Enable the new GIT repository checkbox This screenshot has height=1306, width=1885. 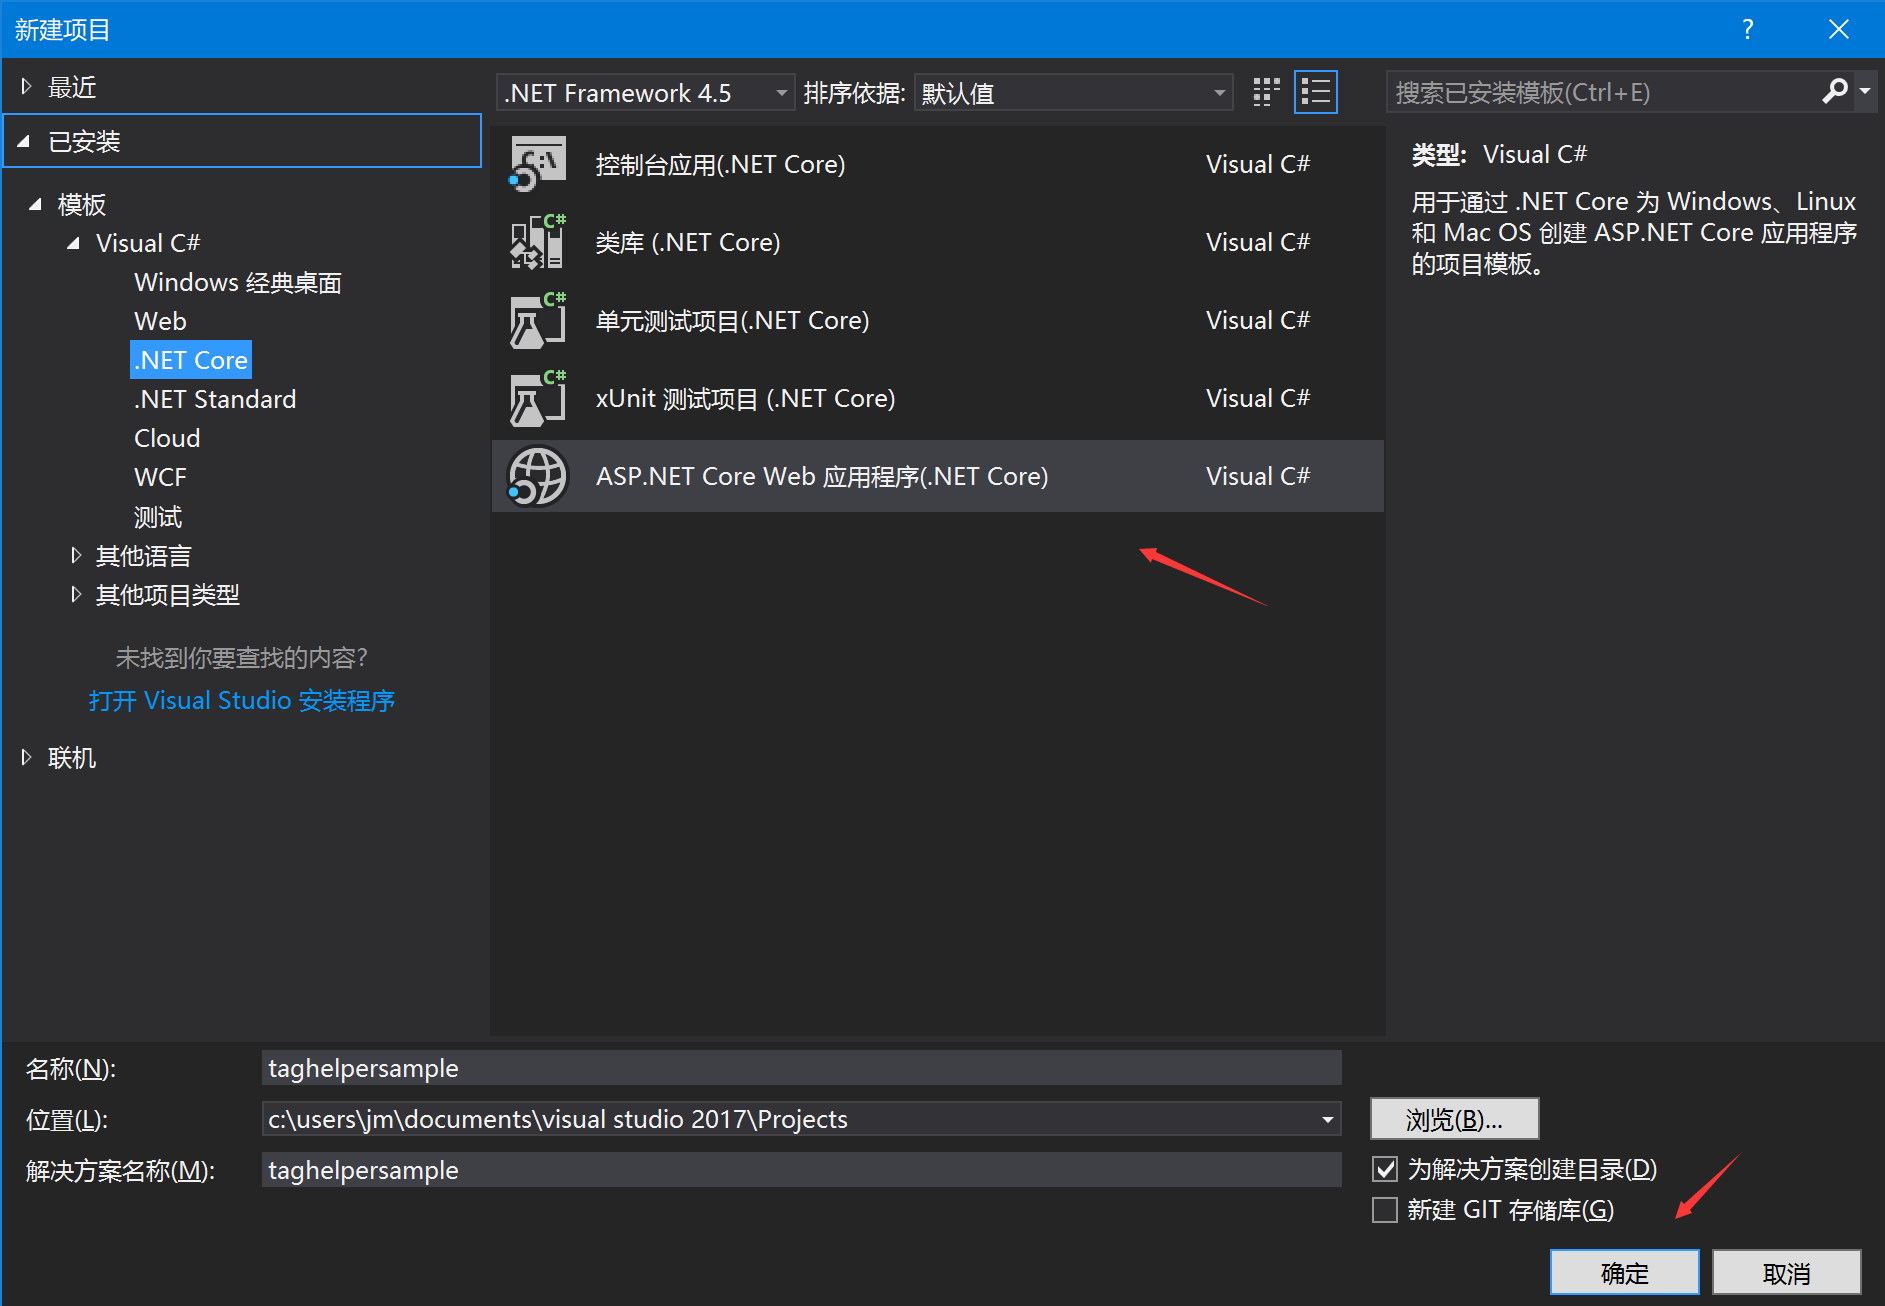click(x=1385, y=1210)
